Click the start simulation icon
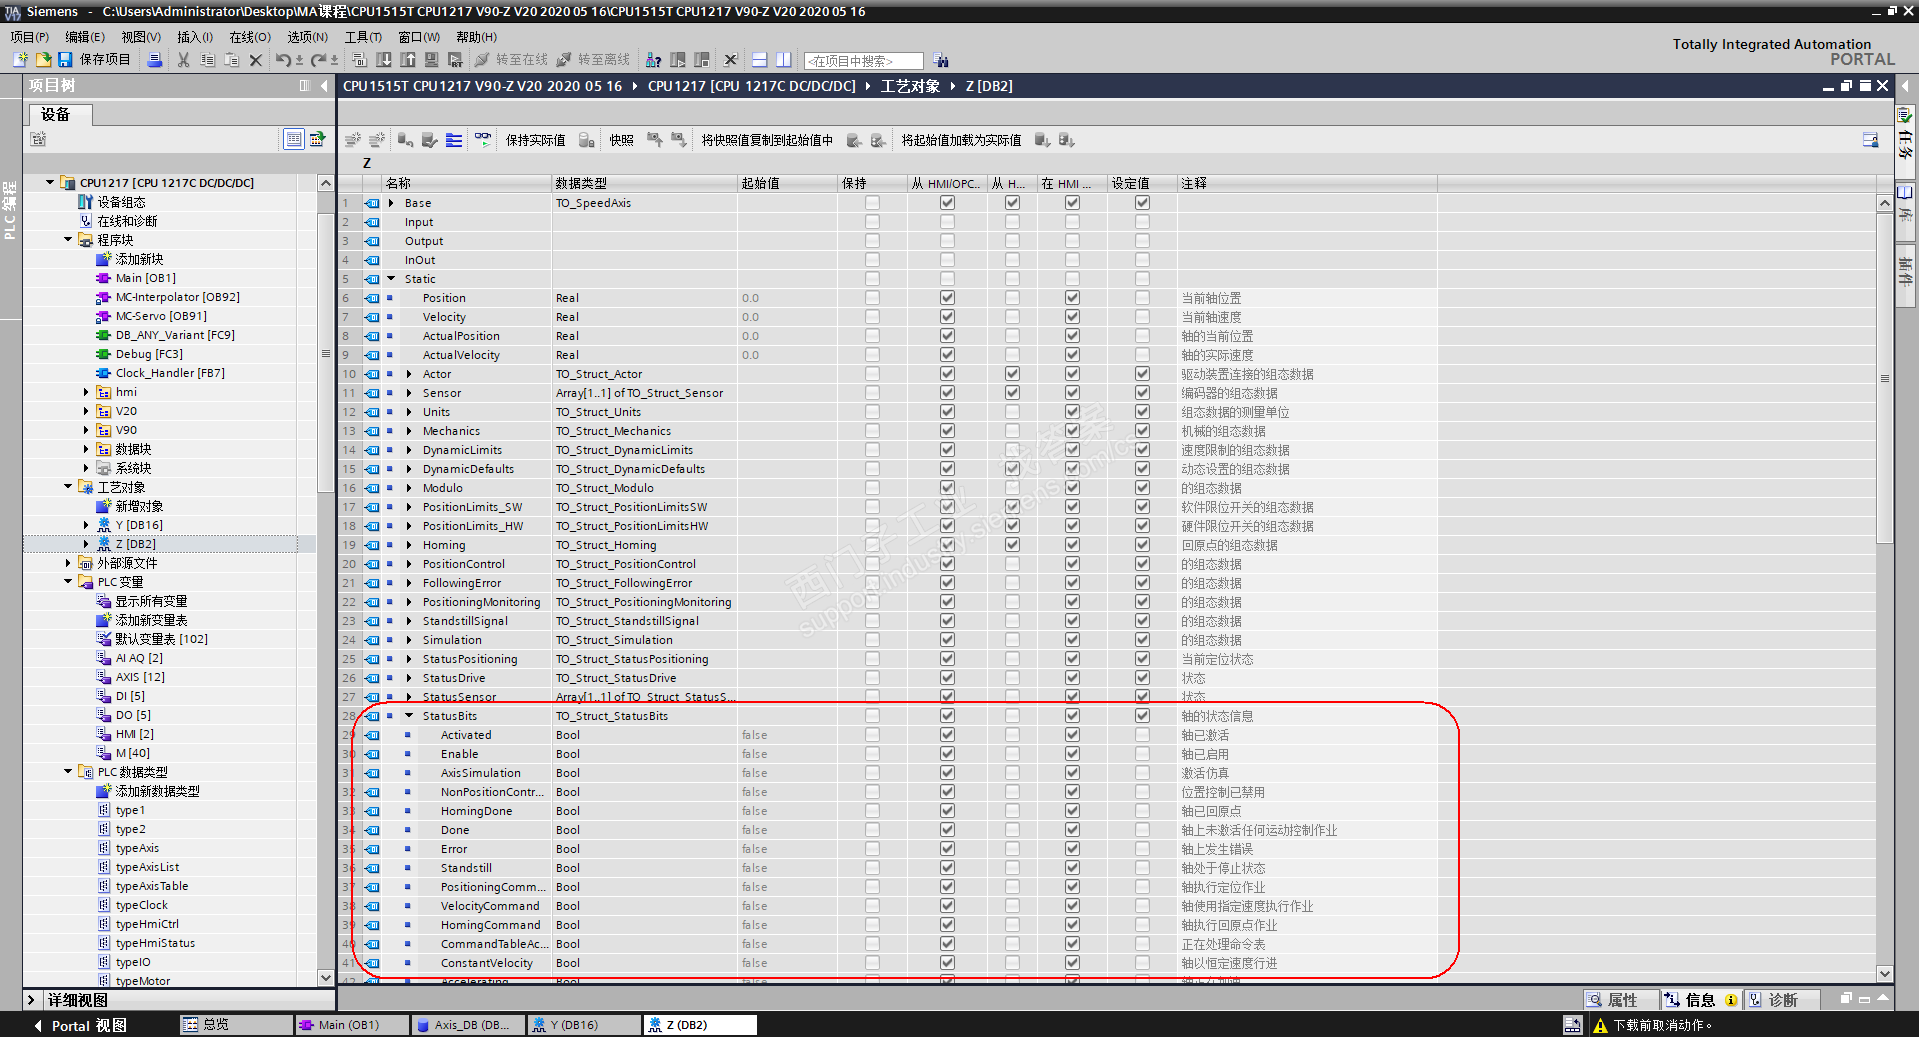The width and height of the screenshot is (1919, 1037). pos(432,60)
